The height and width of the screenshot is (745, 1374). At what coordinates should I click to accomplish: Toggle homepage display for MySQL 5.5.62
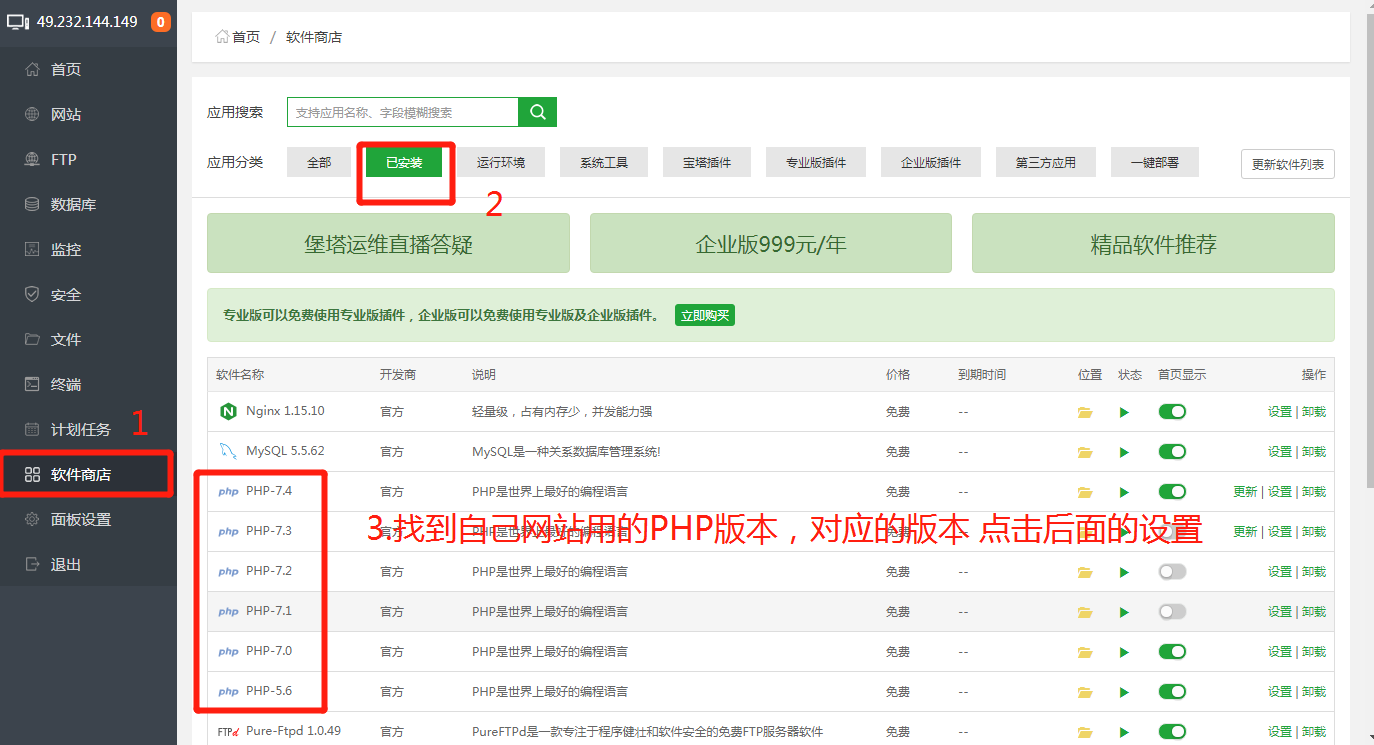coord(1172,451)
